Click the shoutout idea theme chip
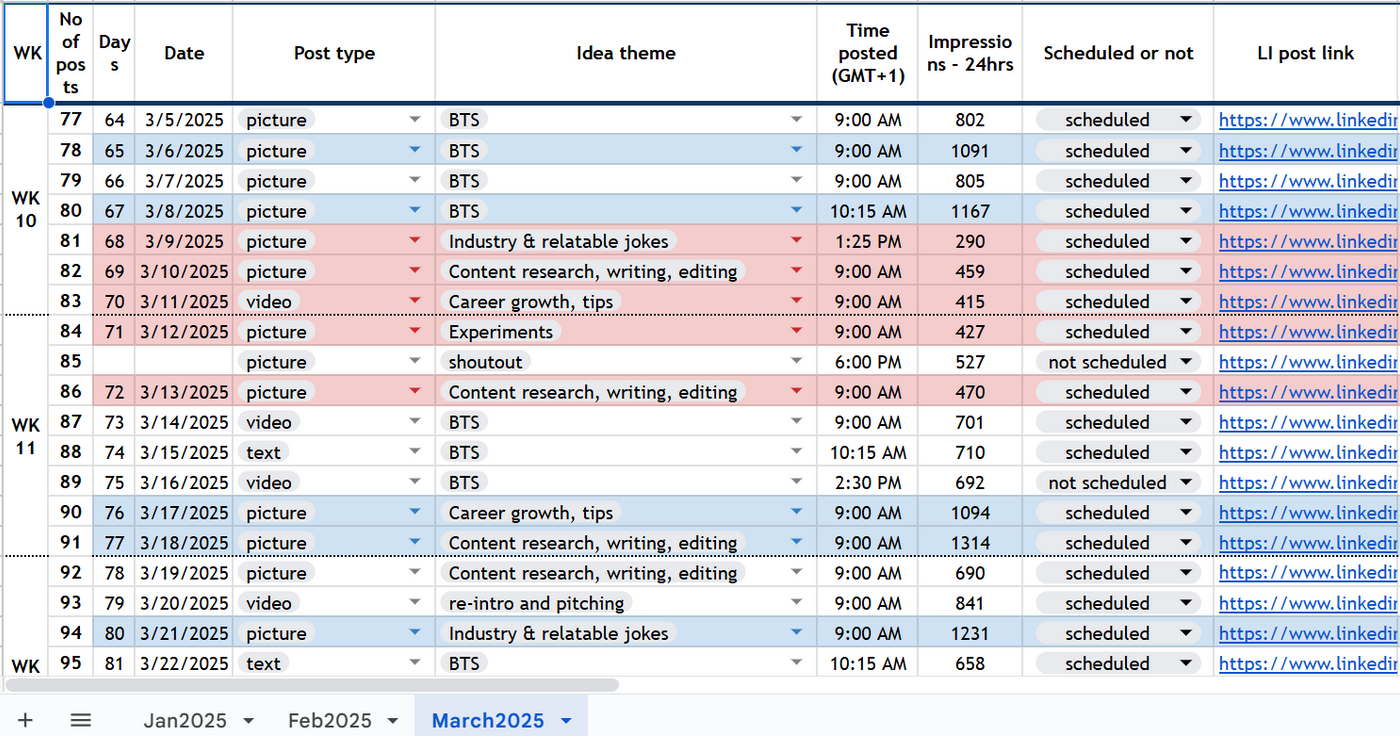The width and height of the screenshot is (1400, 736). pos(485,362)
